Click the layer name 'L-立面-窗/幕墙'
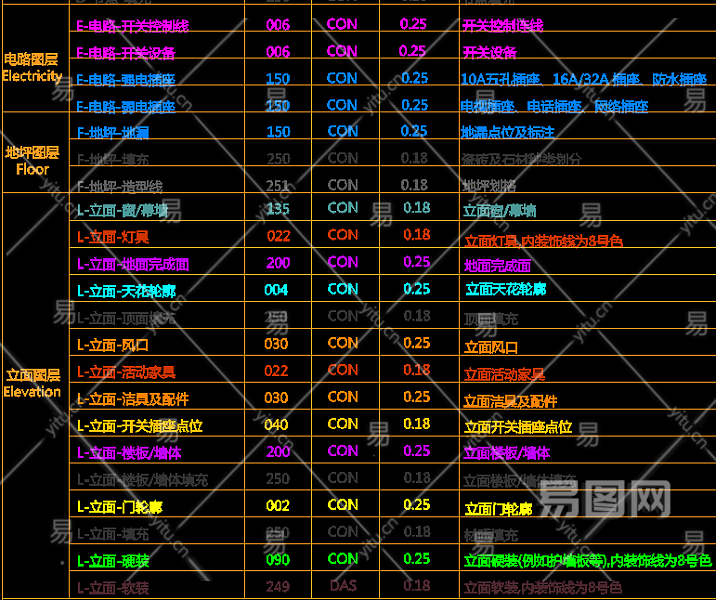 tap(122, 210)
